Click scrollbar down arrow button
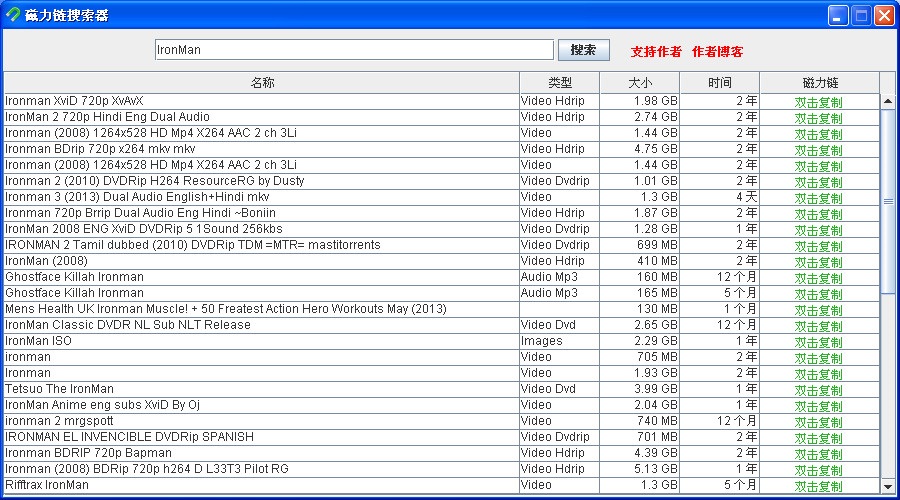This screenshot has width=900, height=500. [887, 486]
